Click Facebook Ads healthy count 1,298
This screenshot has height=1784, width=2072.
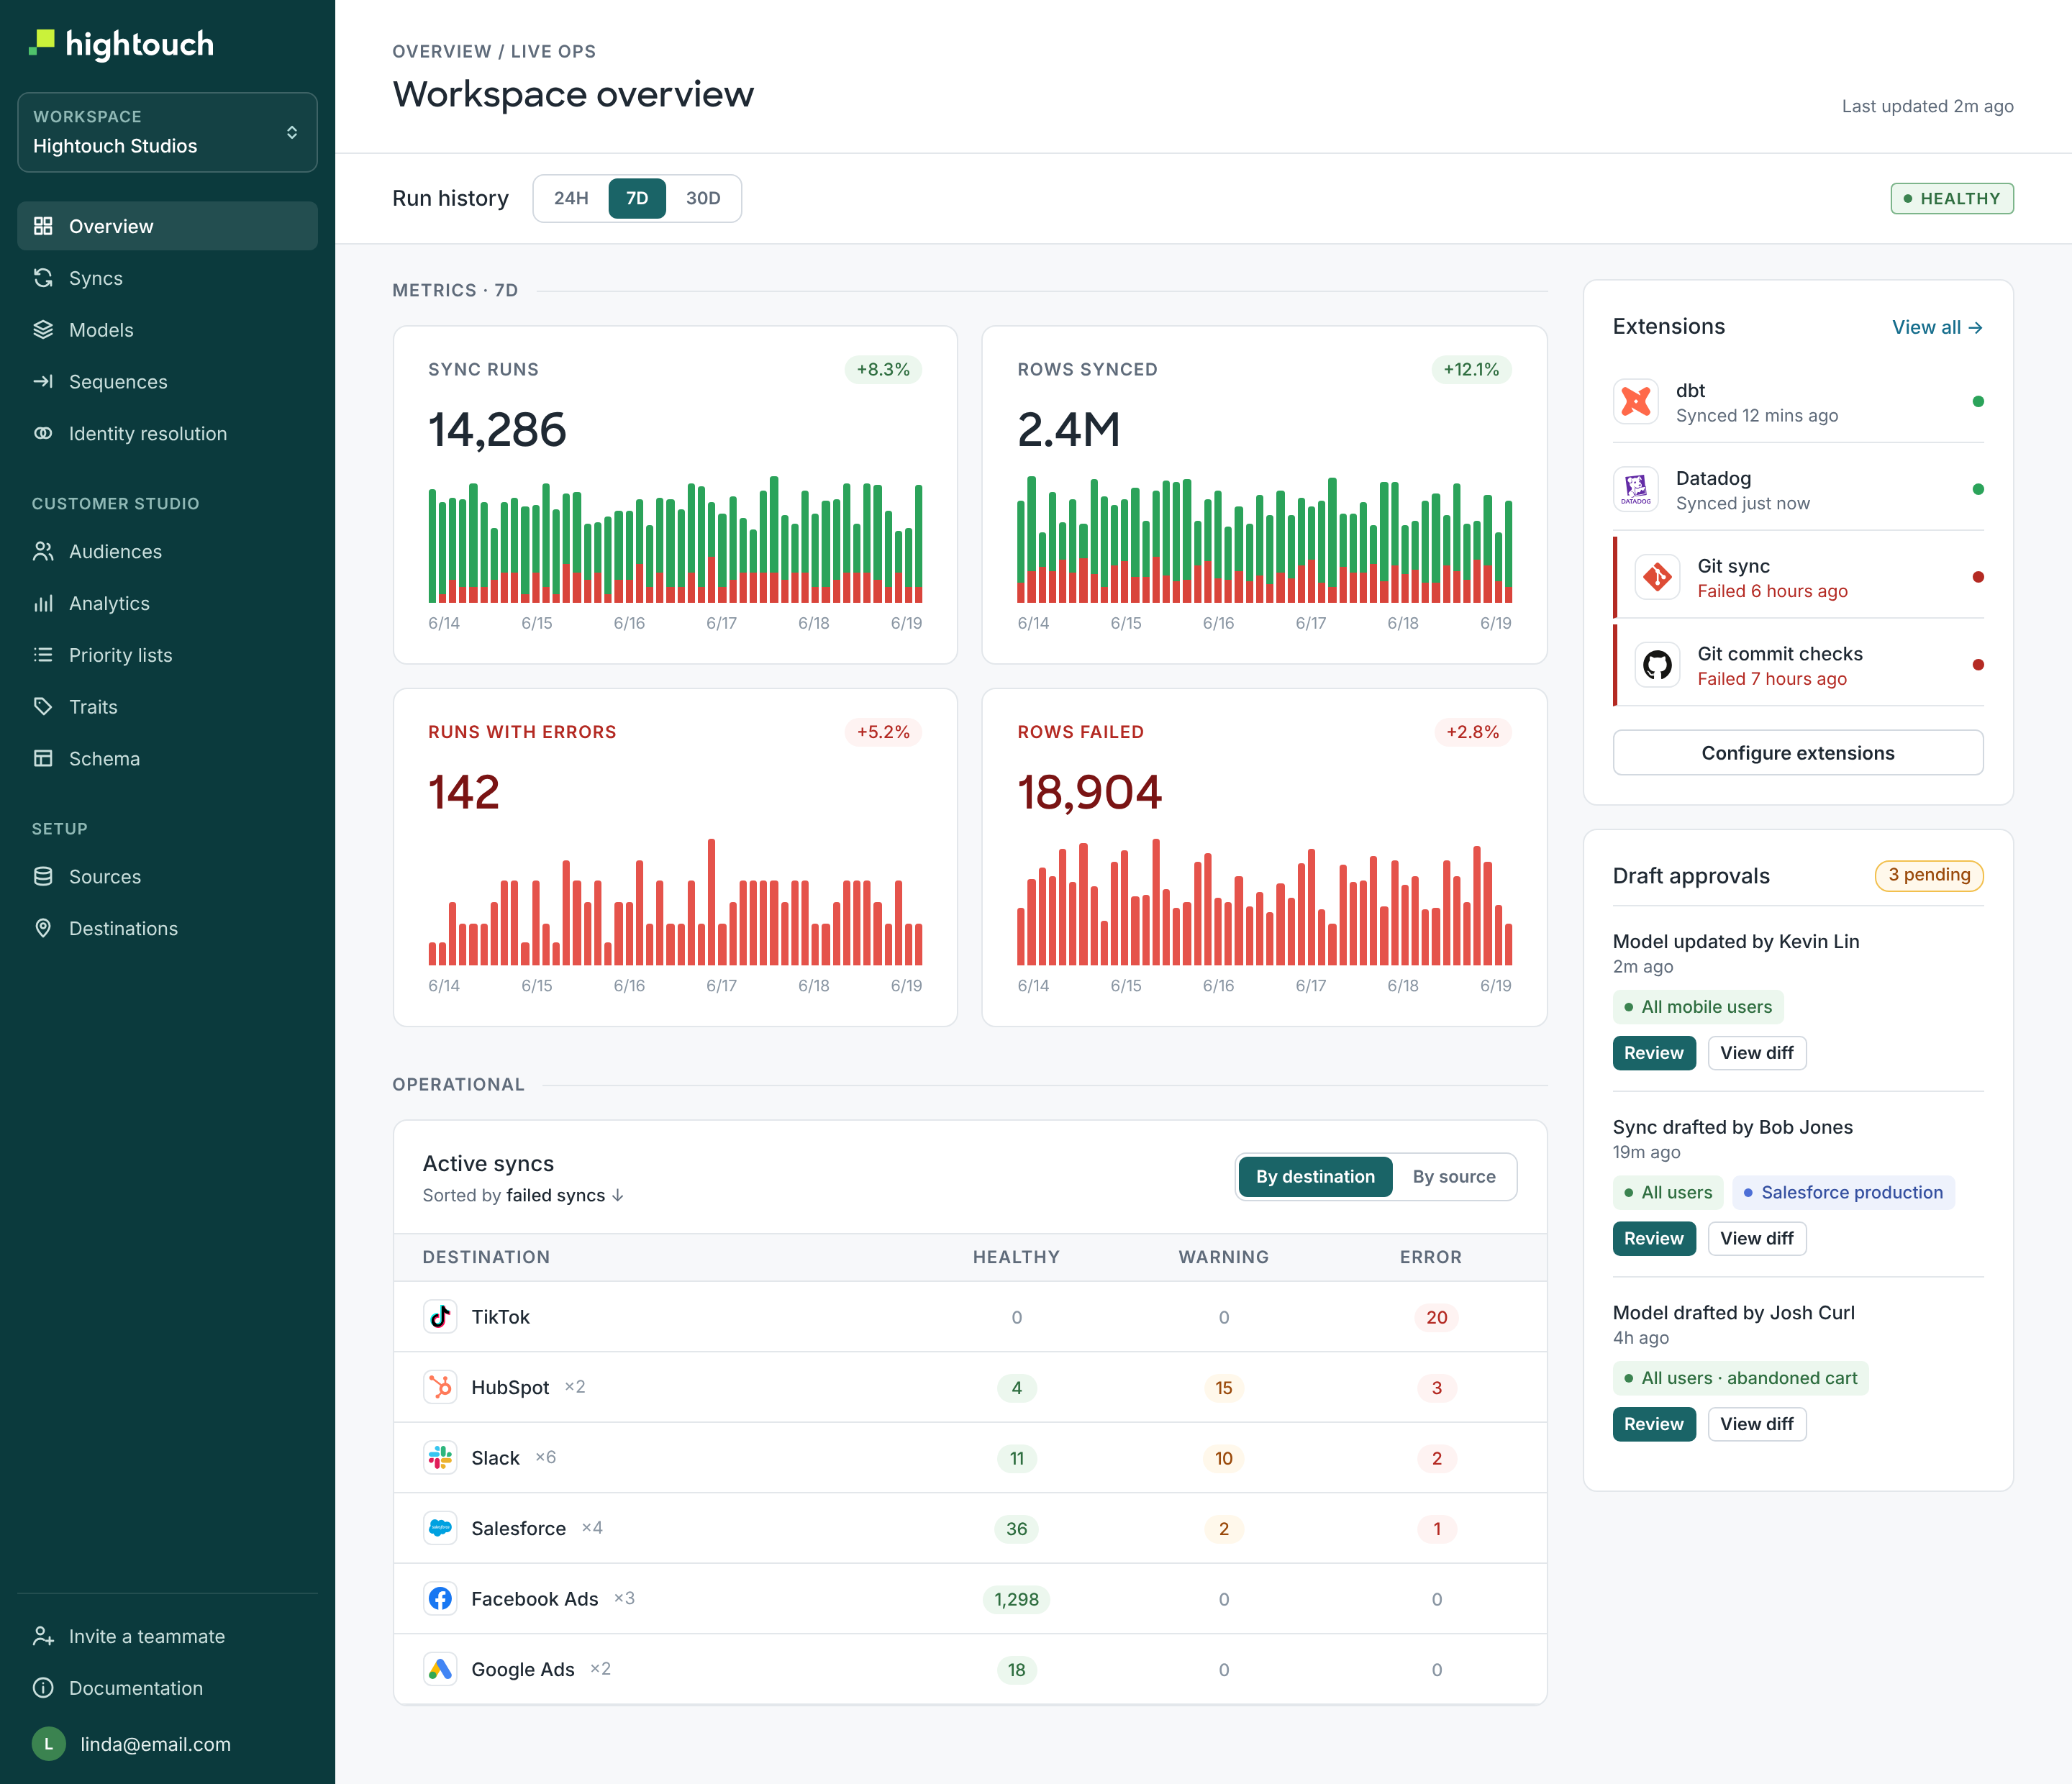tap(1016, 1599)
